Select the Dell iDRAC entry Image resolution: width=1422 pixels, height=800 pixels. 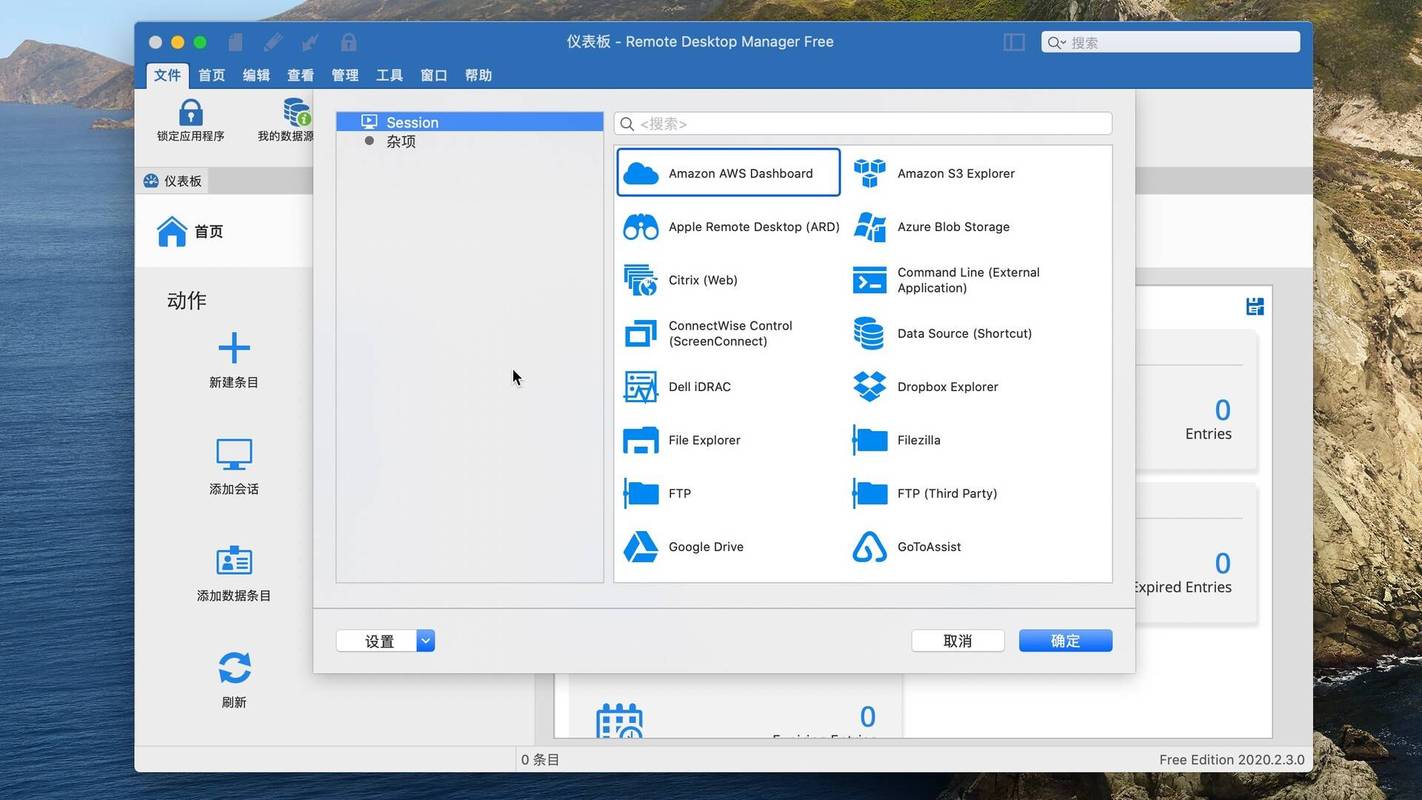pyautogui.click(x=699, y=387)
